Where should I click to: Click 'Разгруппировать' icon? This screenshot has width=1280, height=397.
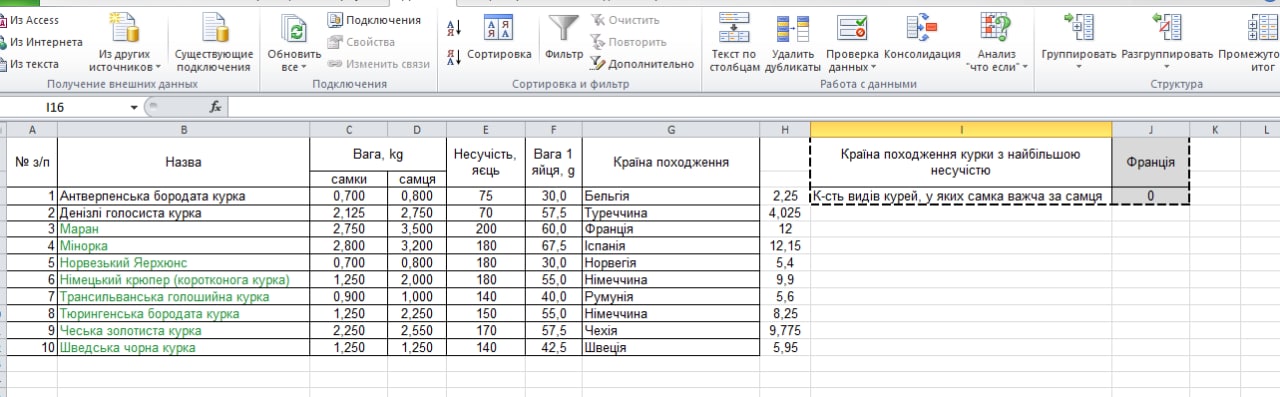pyautogui.click(x=1167, y=28)
